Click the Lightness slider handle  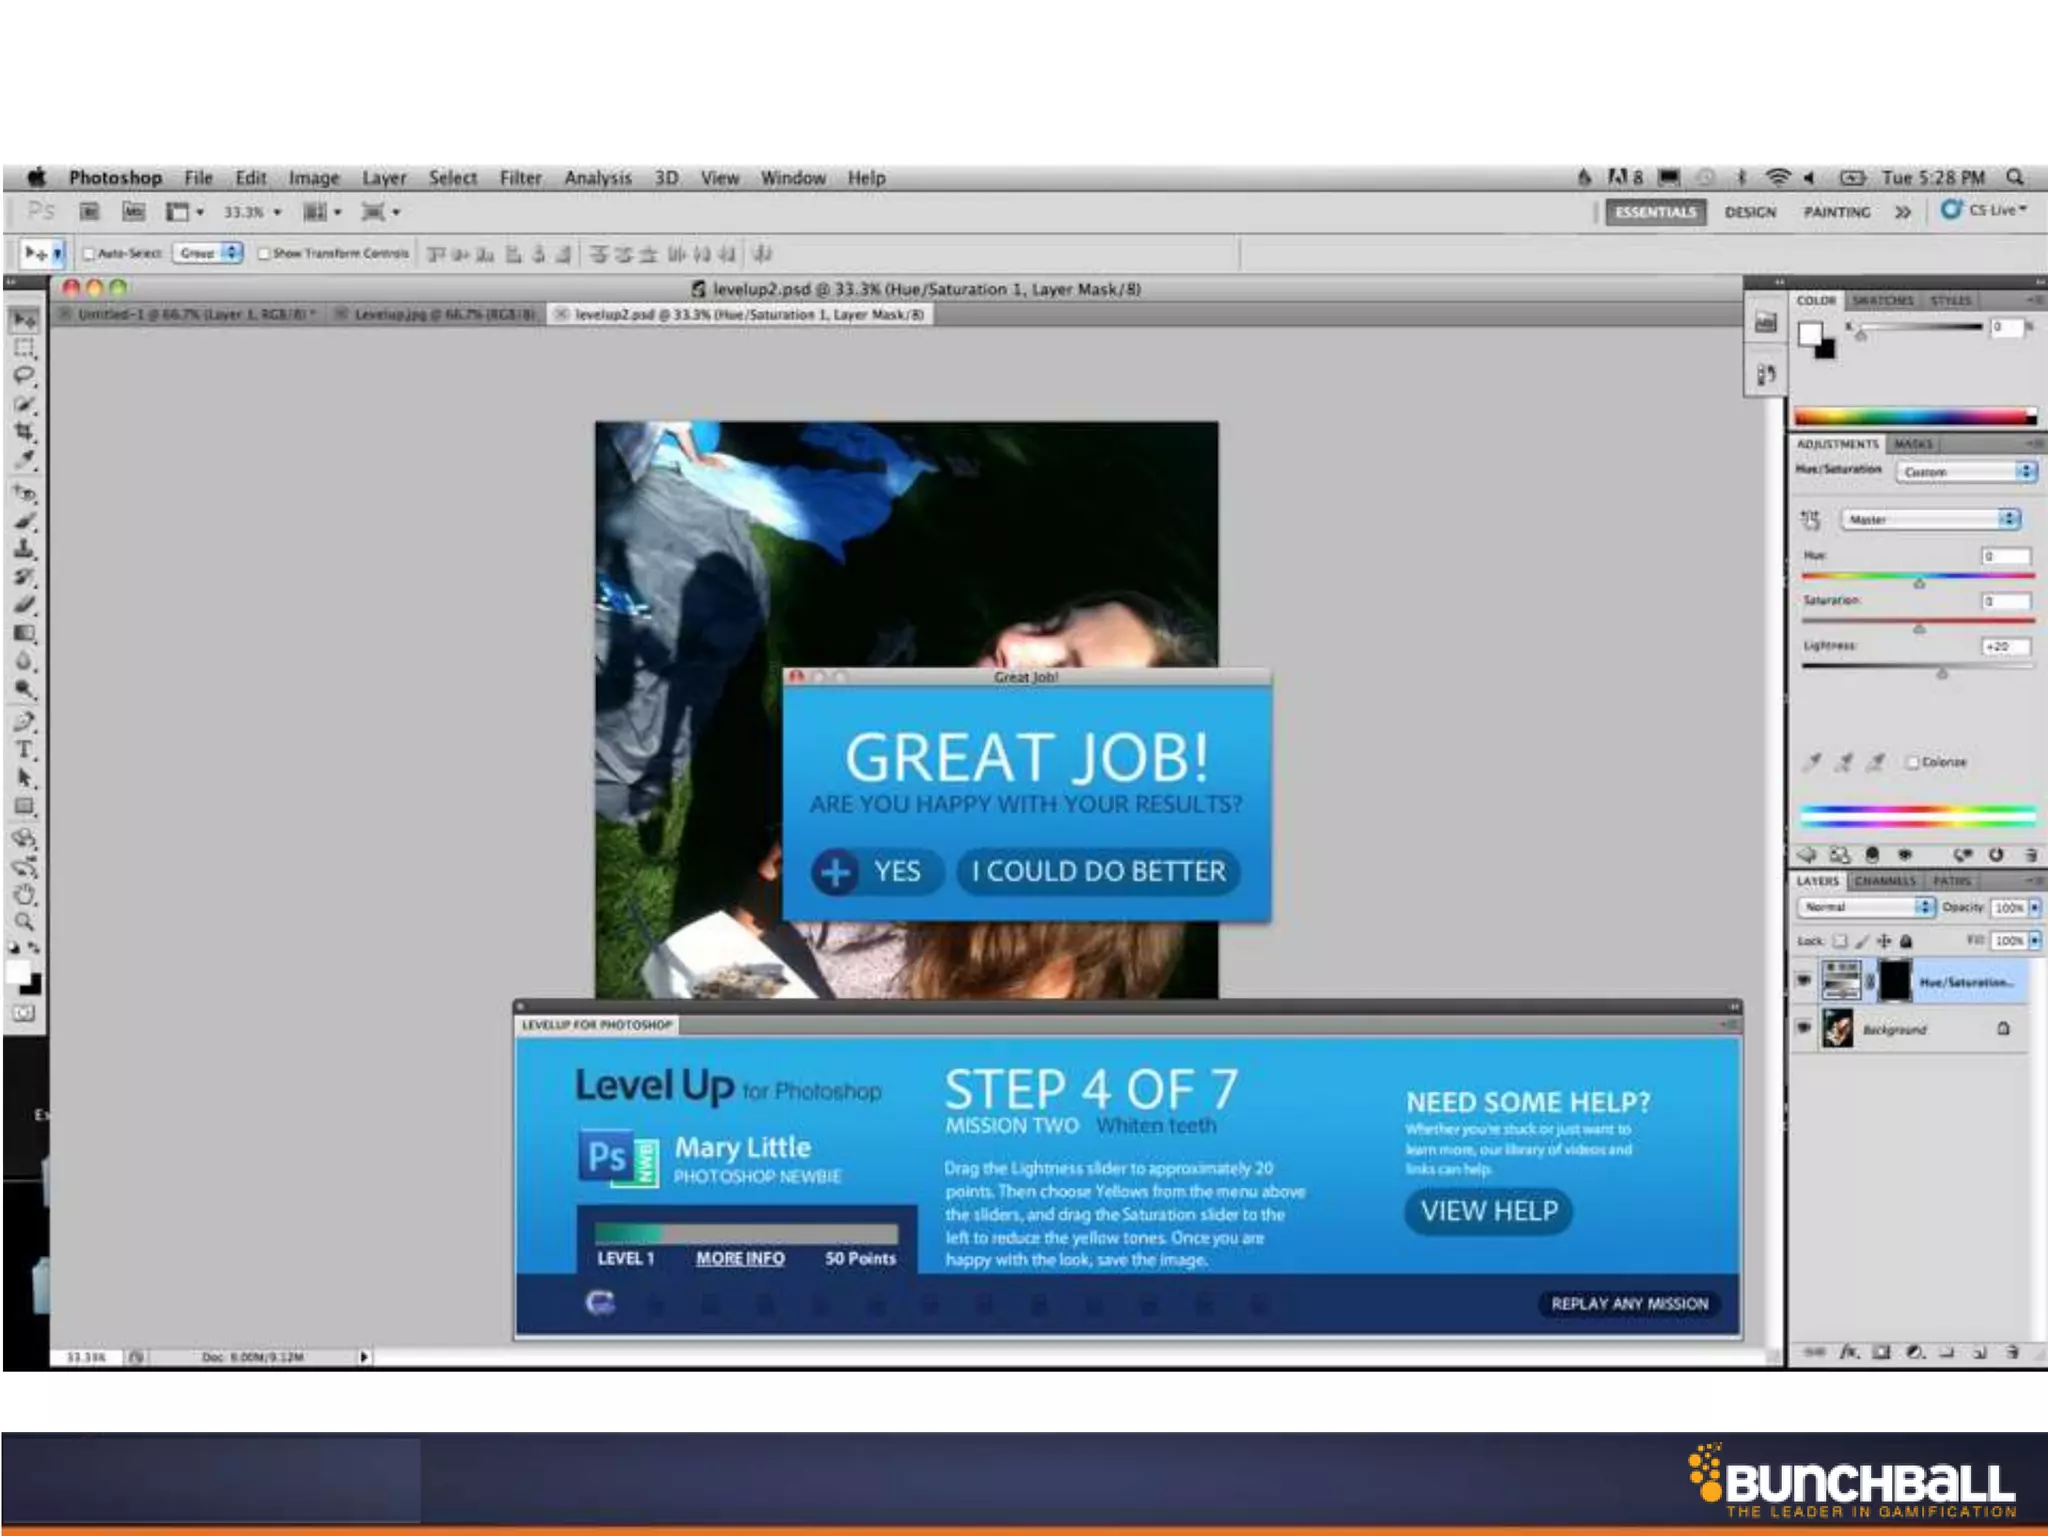pyautogui.click(x=1942, y=674)
